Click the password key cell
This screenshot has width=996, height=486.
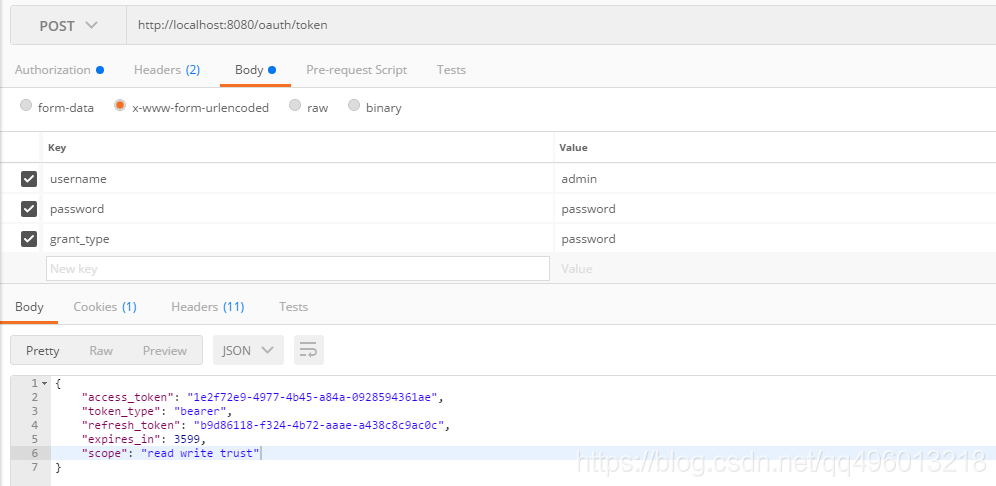pos(298,208)
